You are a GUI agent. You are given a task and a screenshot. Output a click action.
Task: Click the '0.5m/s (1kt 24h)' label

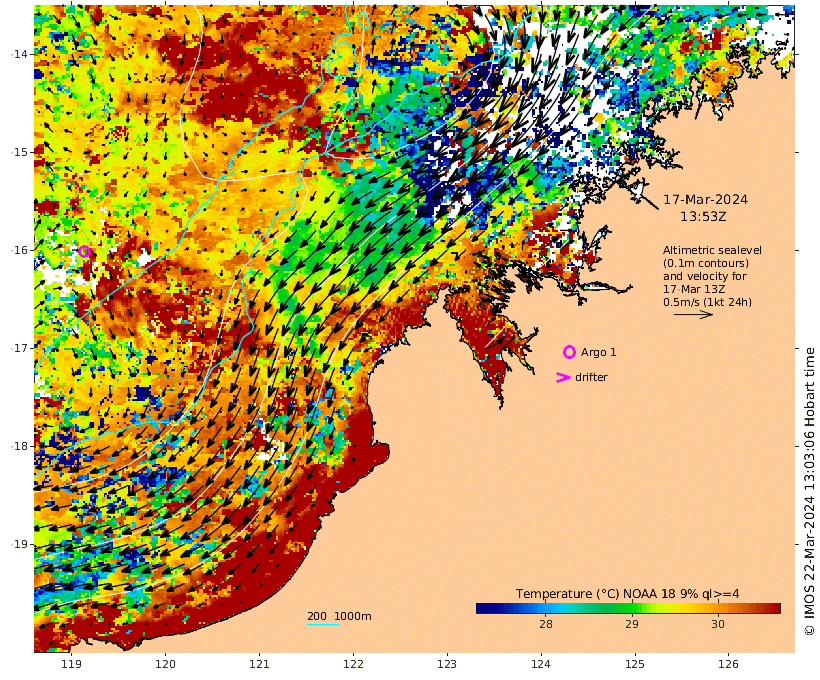(708, 302)
